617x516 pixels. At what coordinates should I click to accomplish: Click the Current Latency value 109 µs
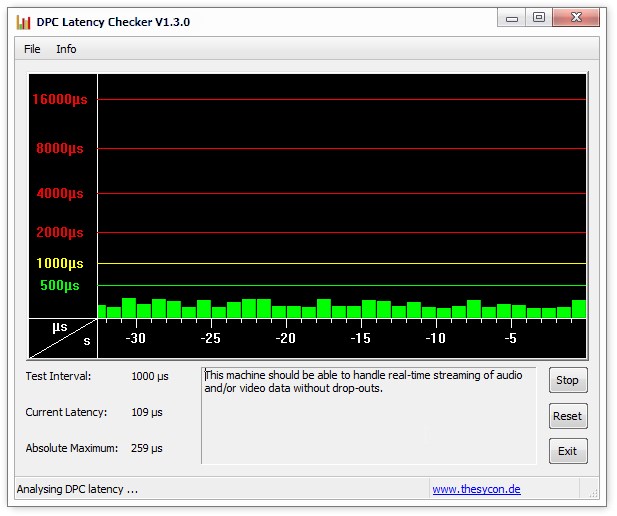(x=147, y=412)
